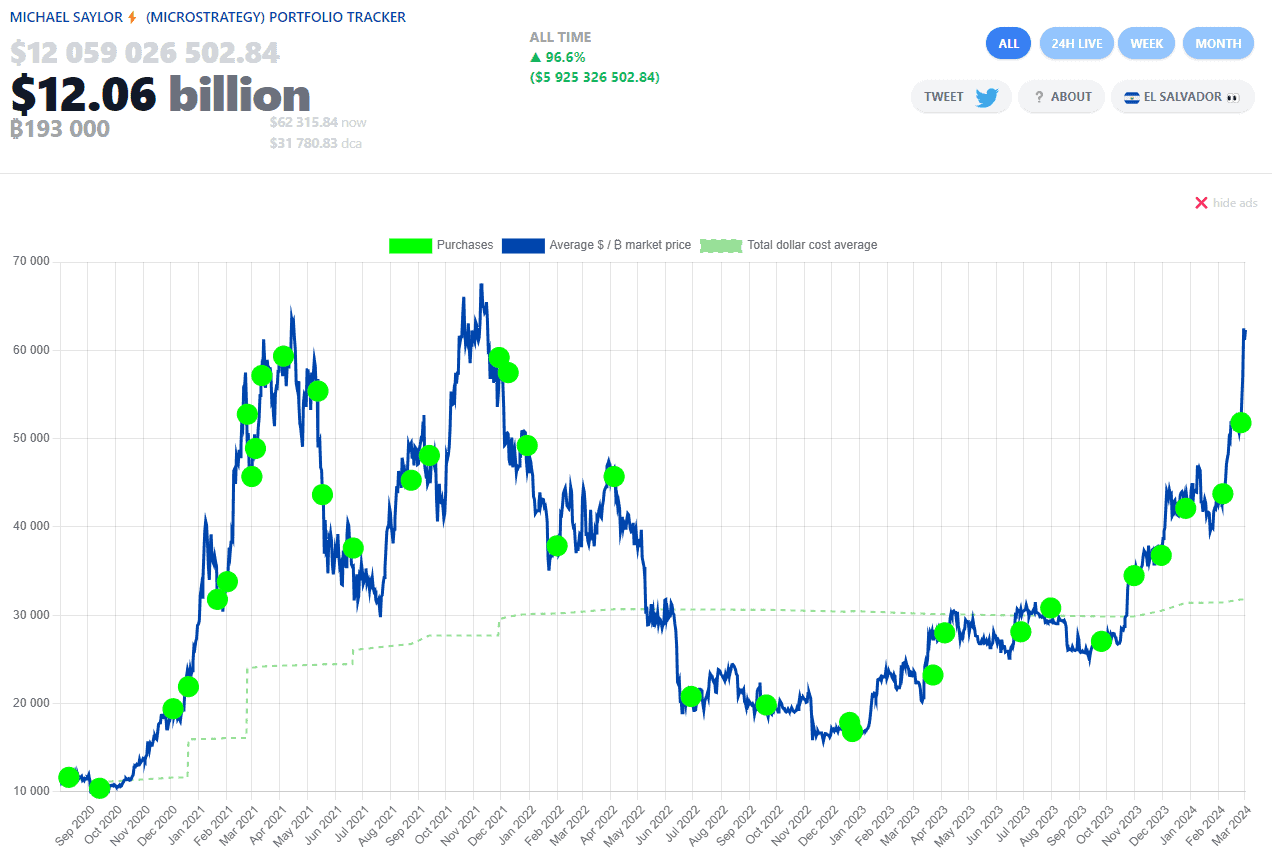
Task: Click the purchase marker in Oct 2022
Action: 766,705
